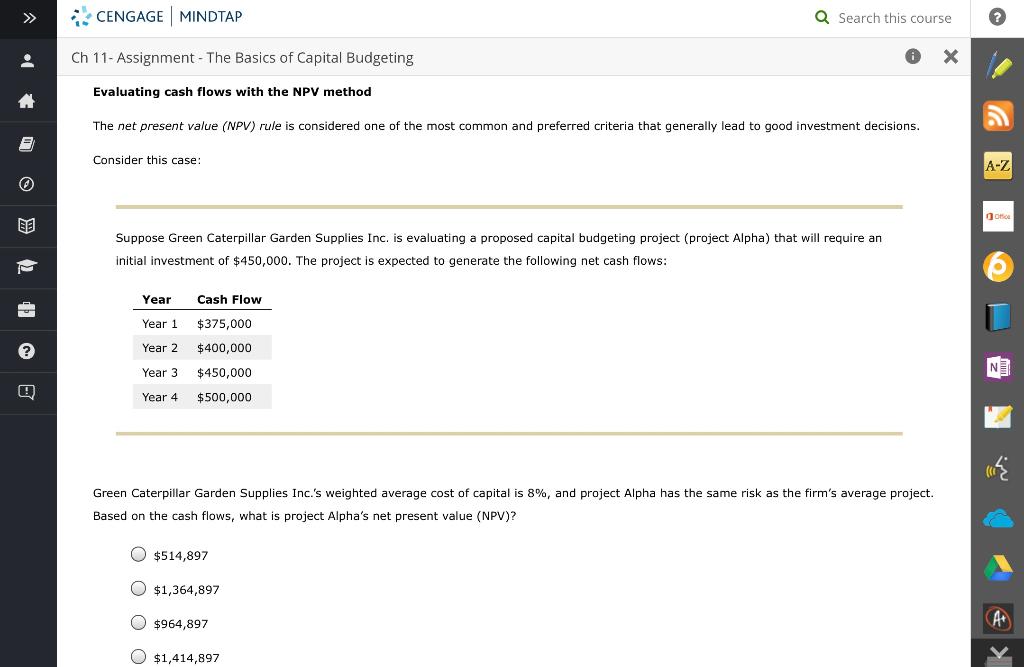Select the $514,897 answer option
The width and height of the screenshot is (1024, 667).
click(138, 554)
